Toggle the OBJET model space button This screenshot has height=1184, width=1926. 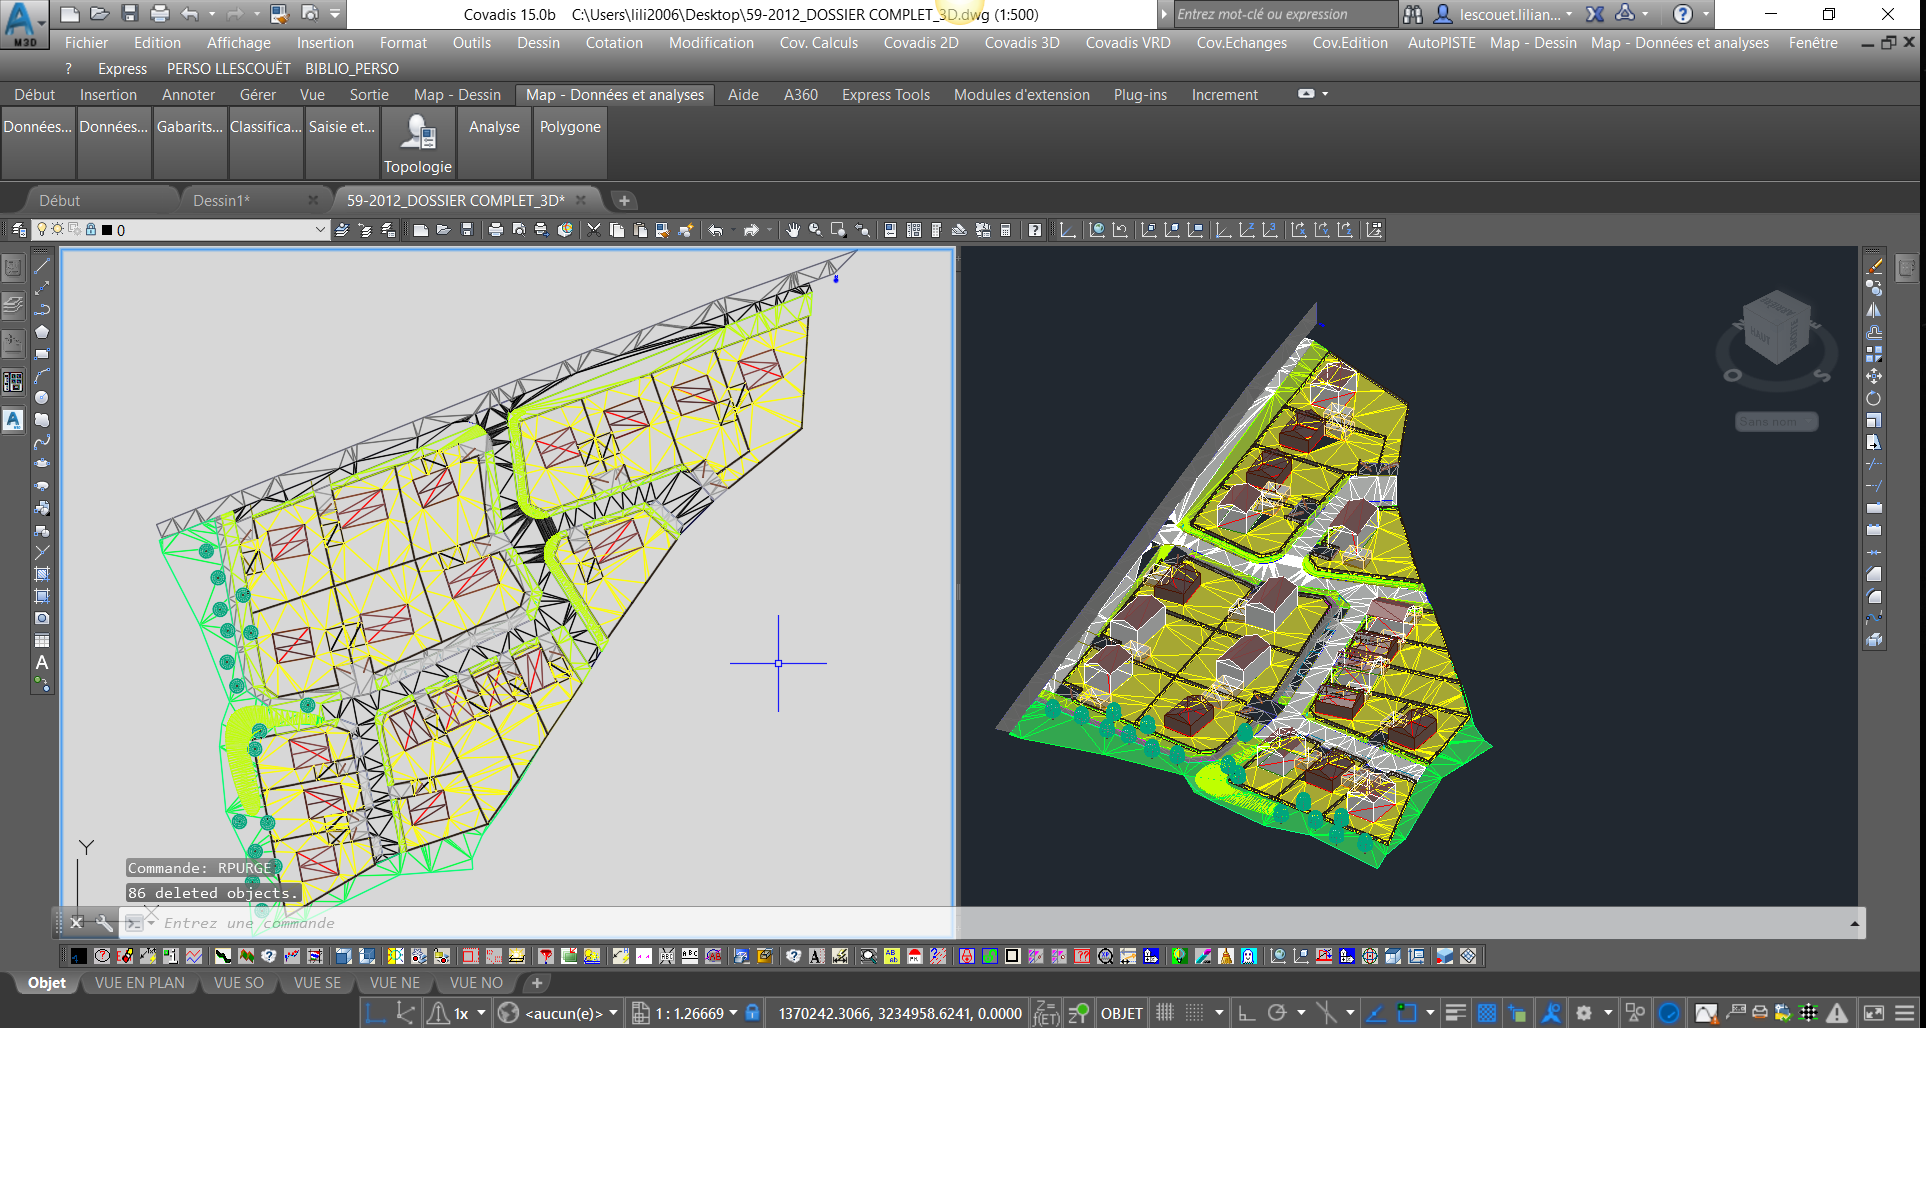click(1121, 1013)
